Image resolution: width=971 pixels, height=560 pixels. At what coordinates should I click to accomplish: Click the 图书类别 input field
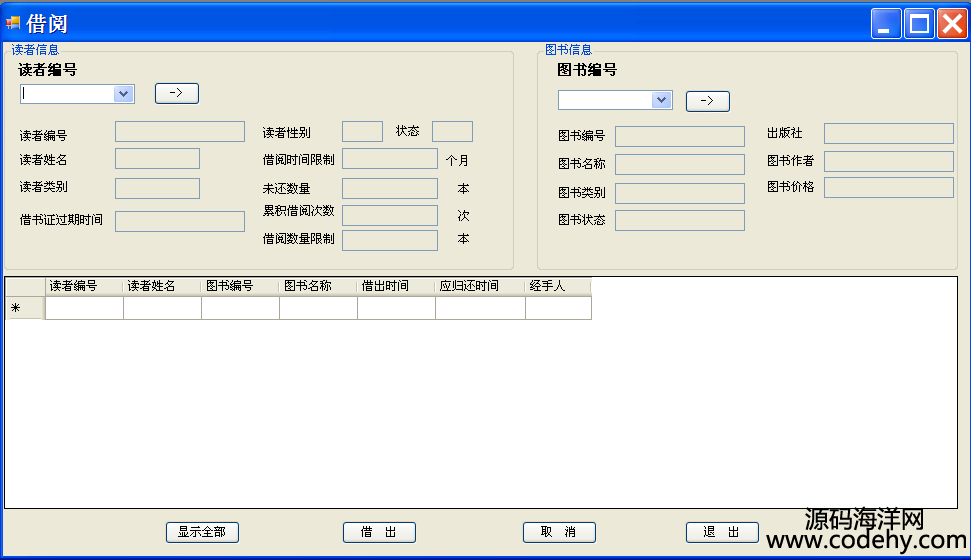[x=680, y=193]
